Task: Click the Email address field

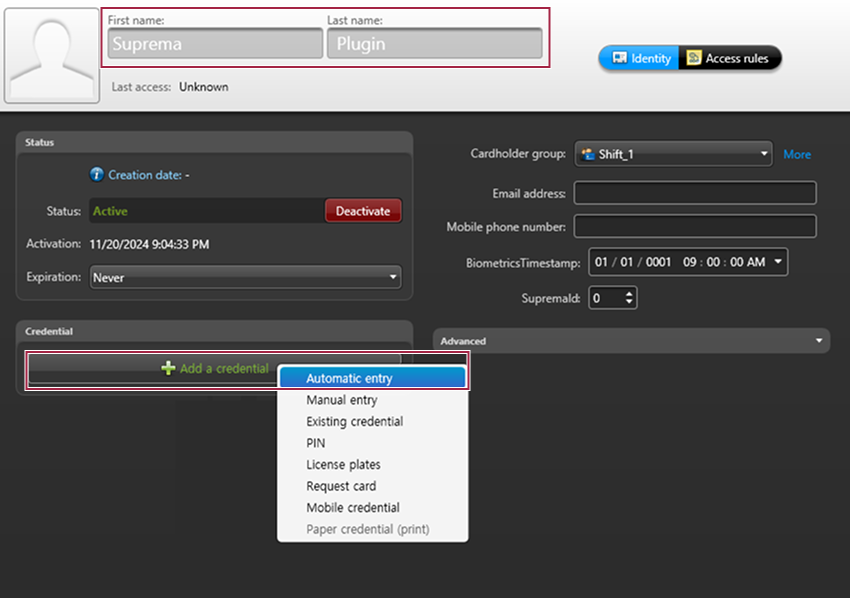Action: (x=695, y=194)
